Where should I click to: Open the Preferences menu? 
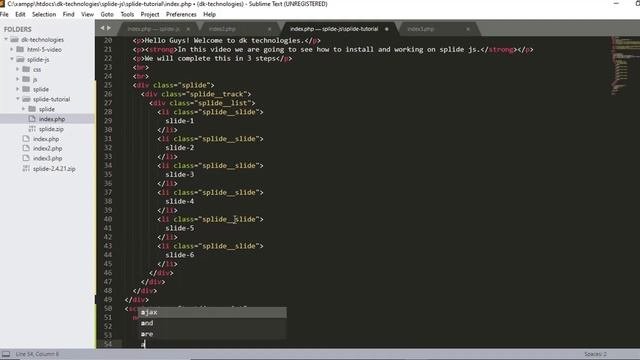[181, 14]
